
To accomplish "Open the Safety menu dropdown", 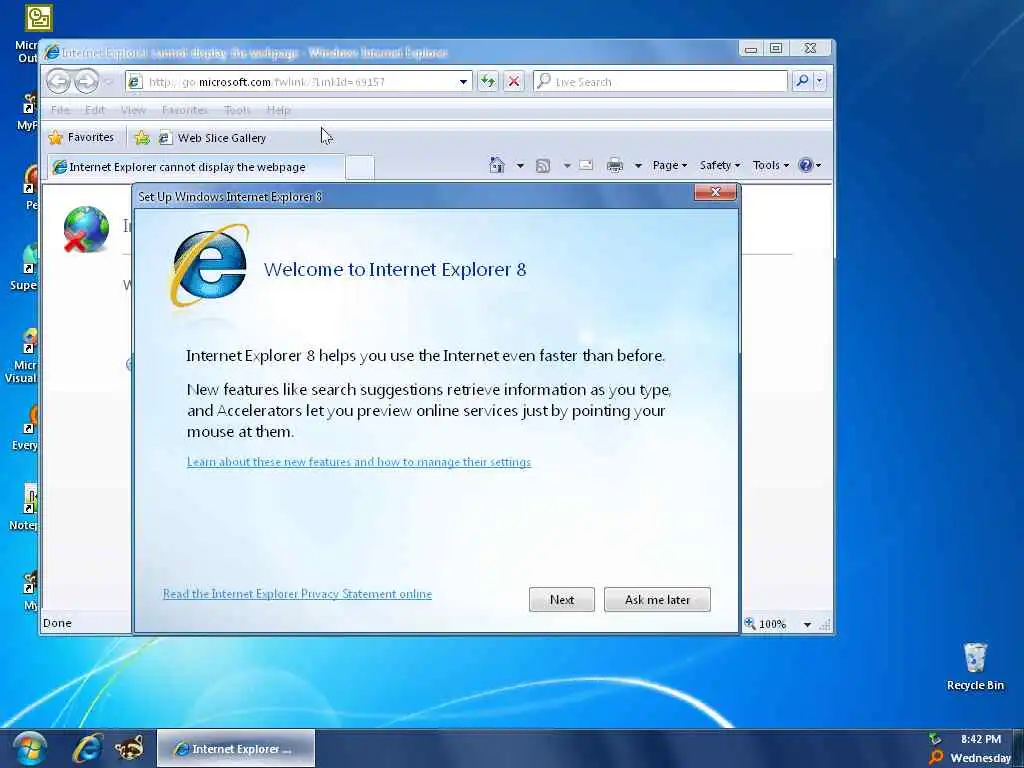I will (x=720, y=165).
